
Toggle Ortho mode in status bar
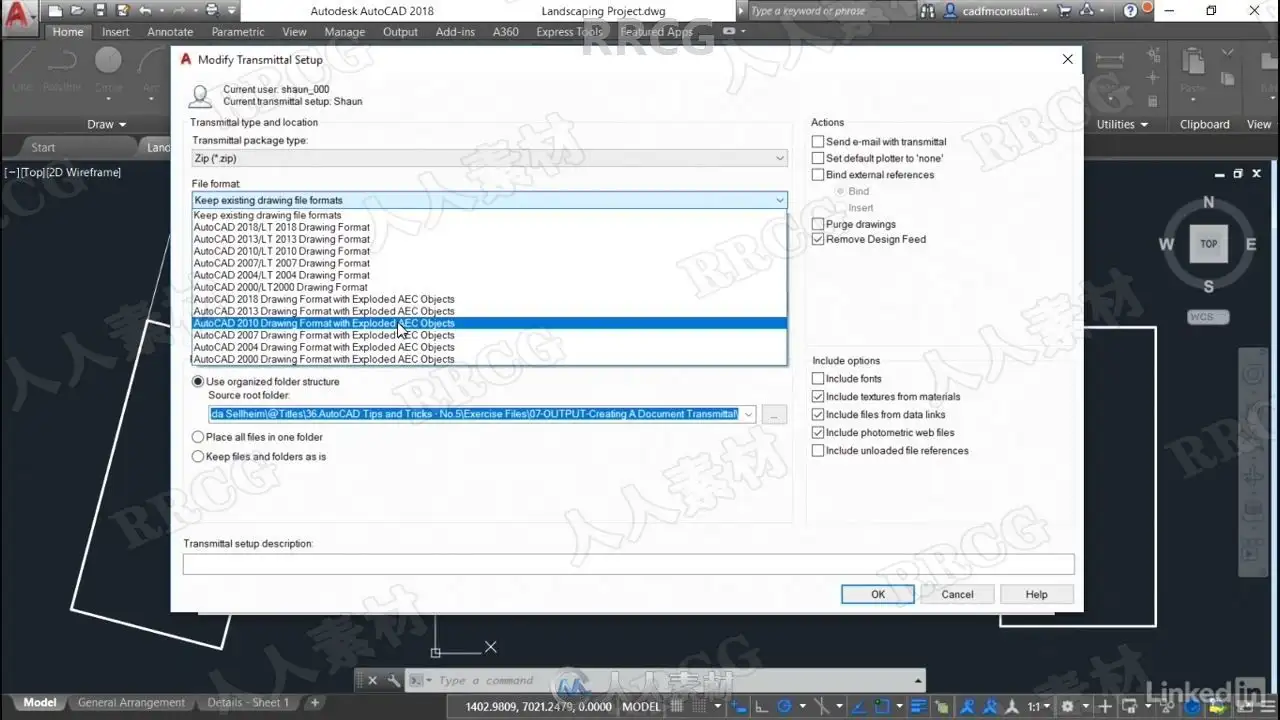762,706
